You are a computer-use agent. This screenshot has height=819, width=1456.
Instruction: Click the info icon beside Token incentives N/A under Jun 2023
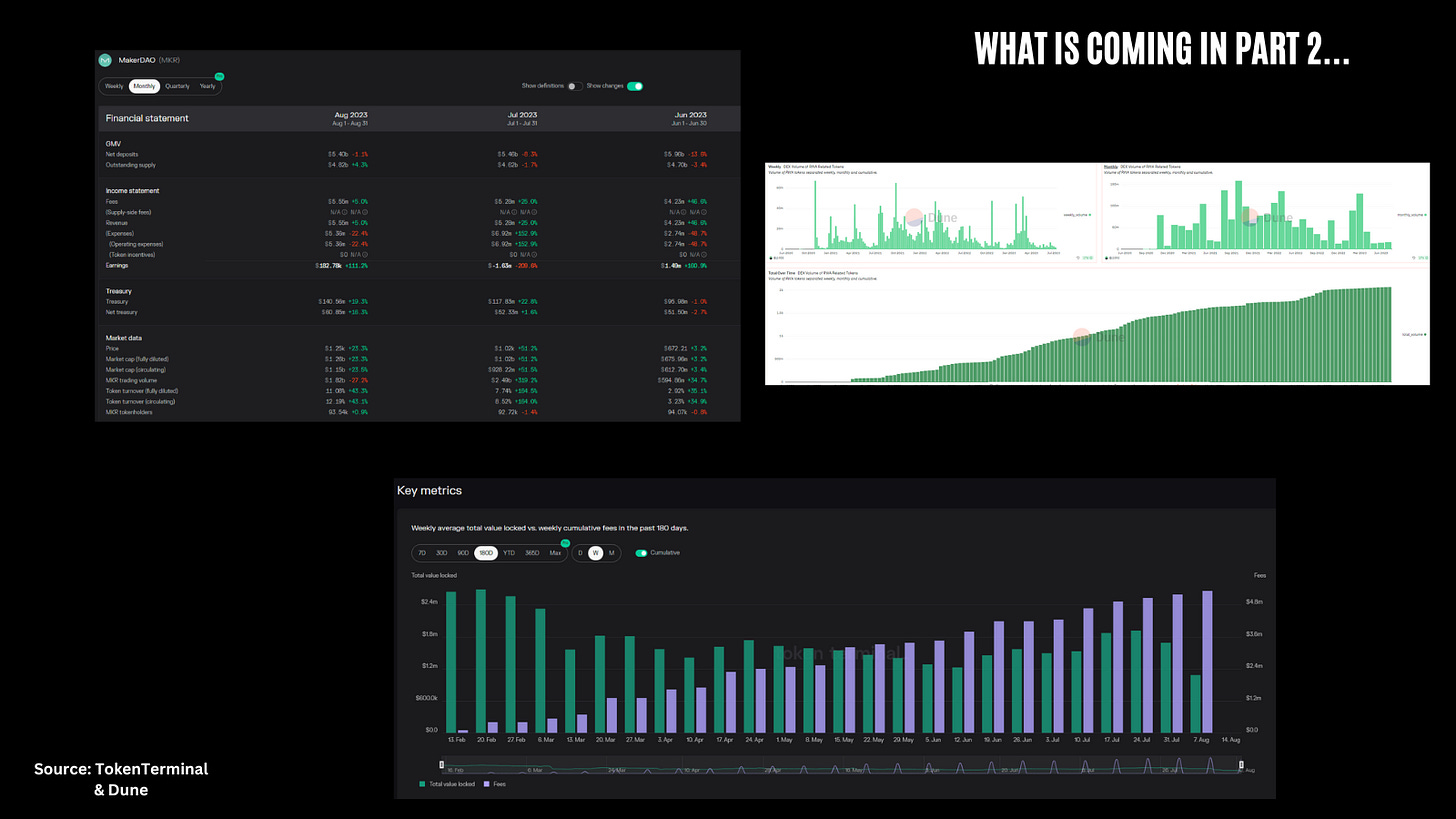(x=704, y=255)
